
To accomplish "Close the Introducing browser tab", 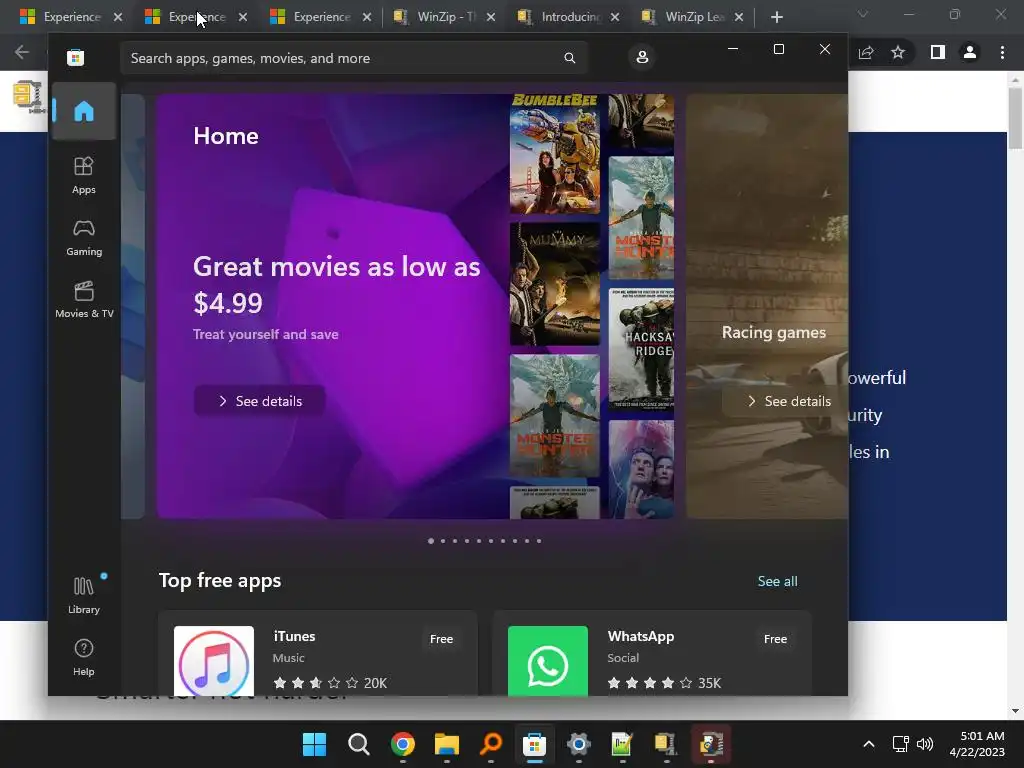I will pyautogui.click(x=615, y=17).
